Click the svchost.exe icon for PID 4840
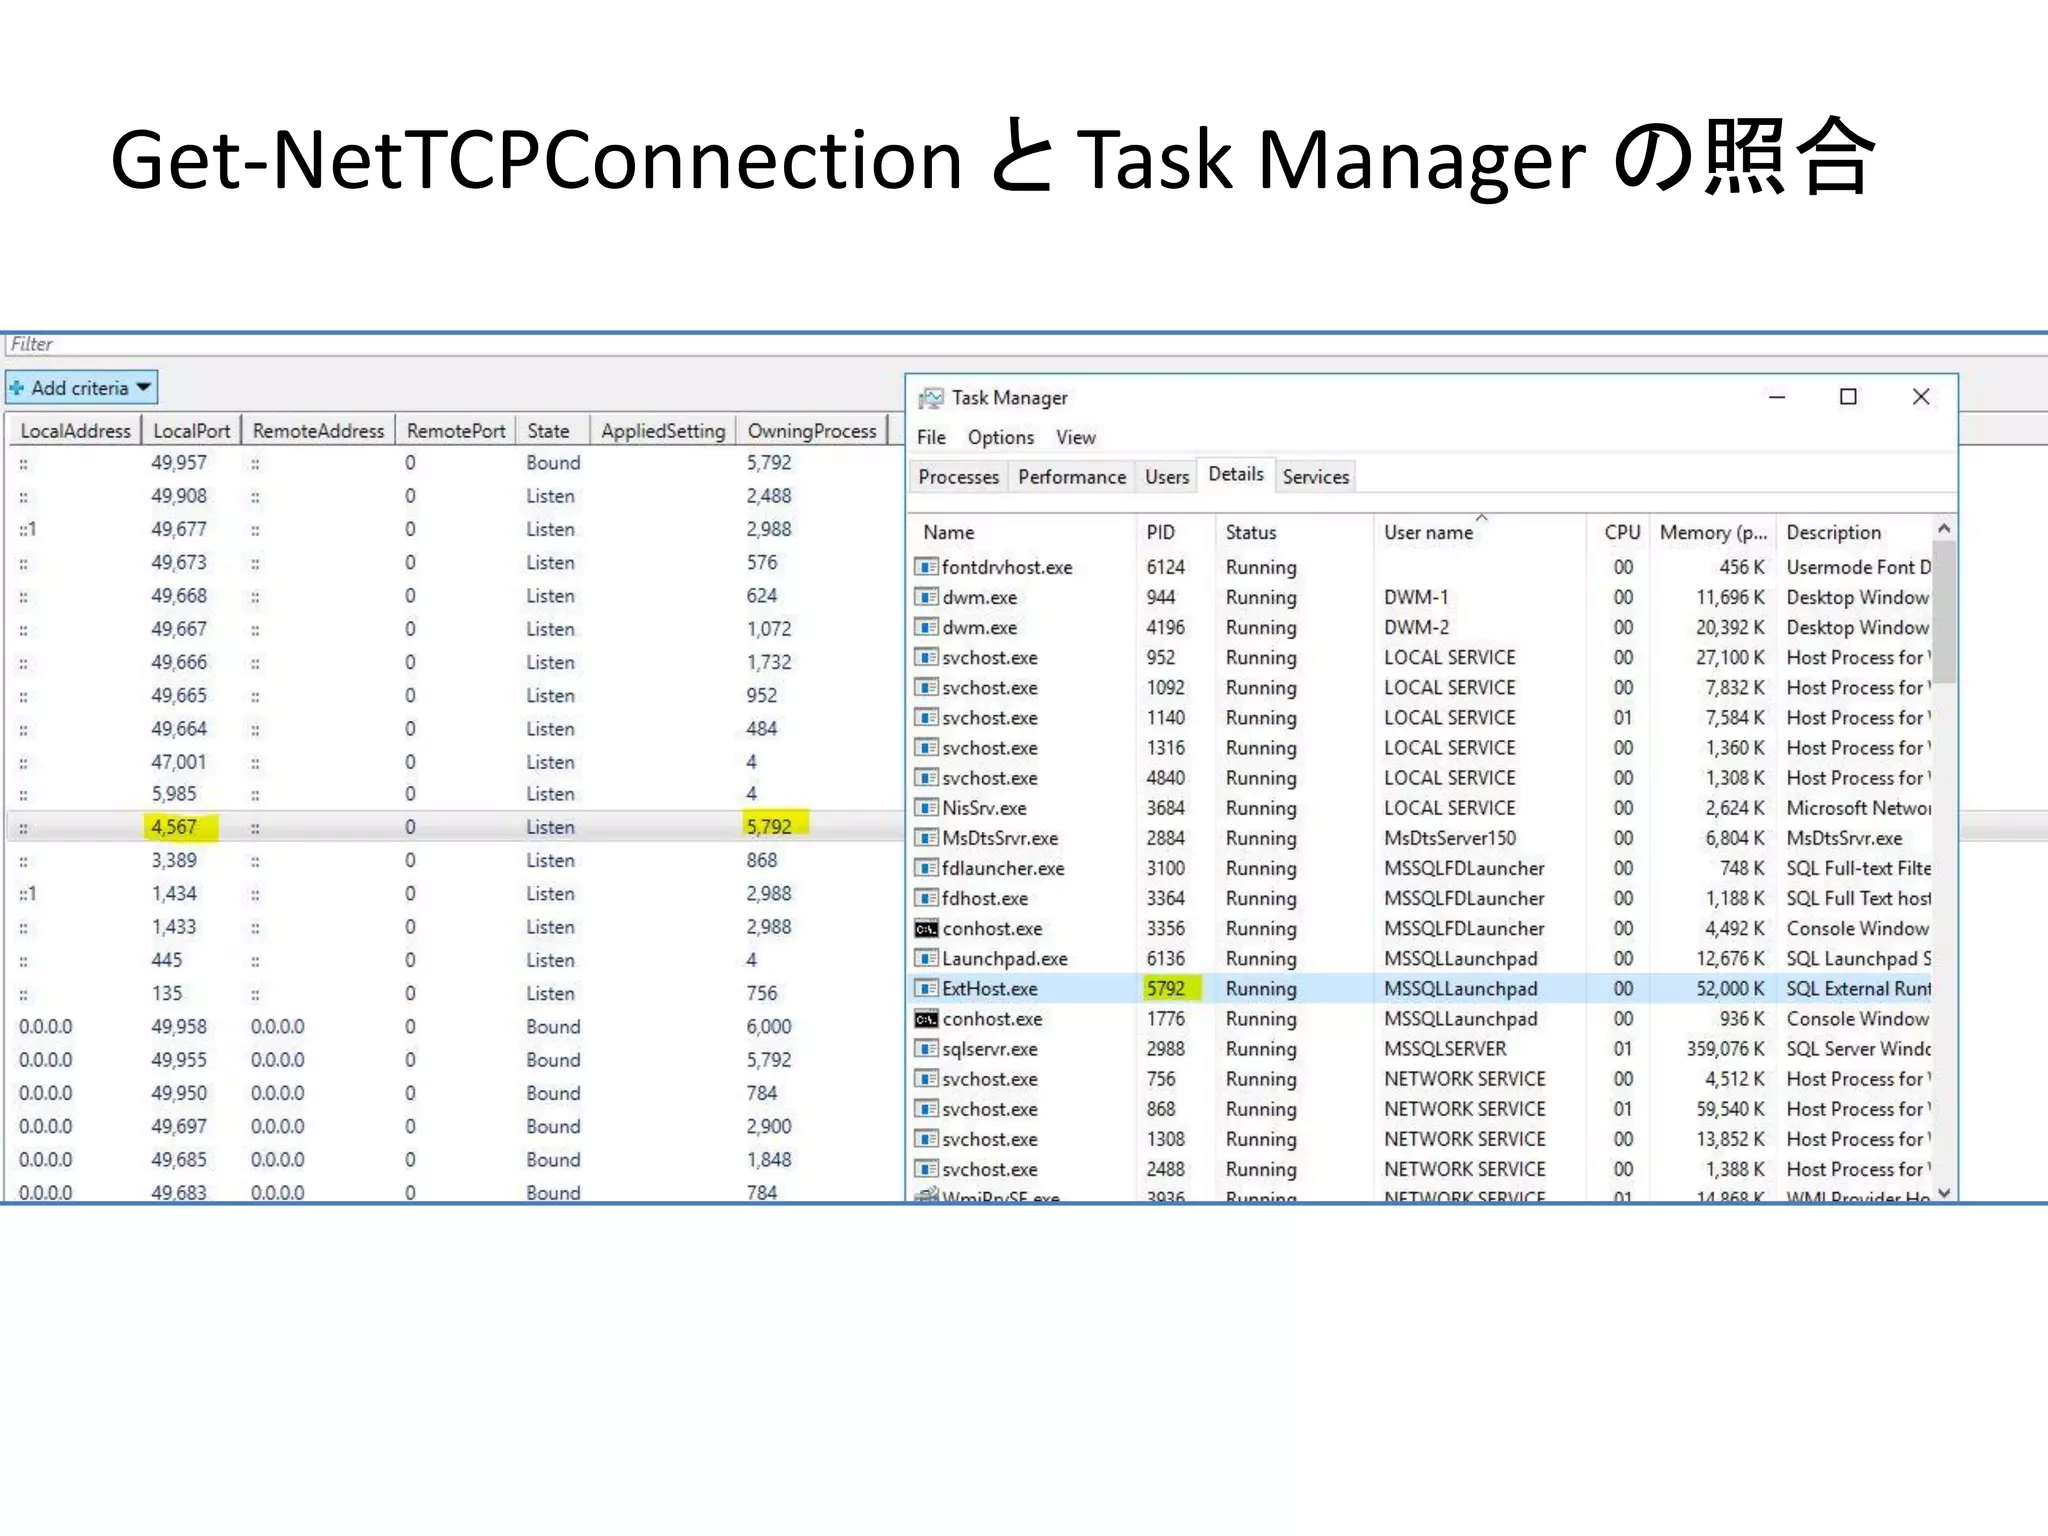2048x1536 pixels. click(926, 777)
